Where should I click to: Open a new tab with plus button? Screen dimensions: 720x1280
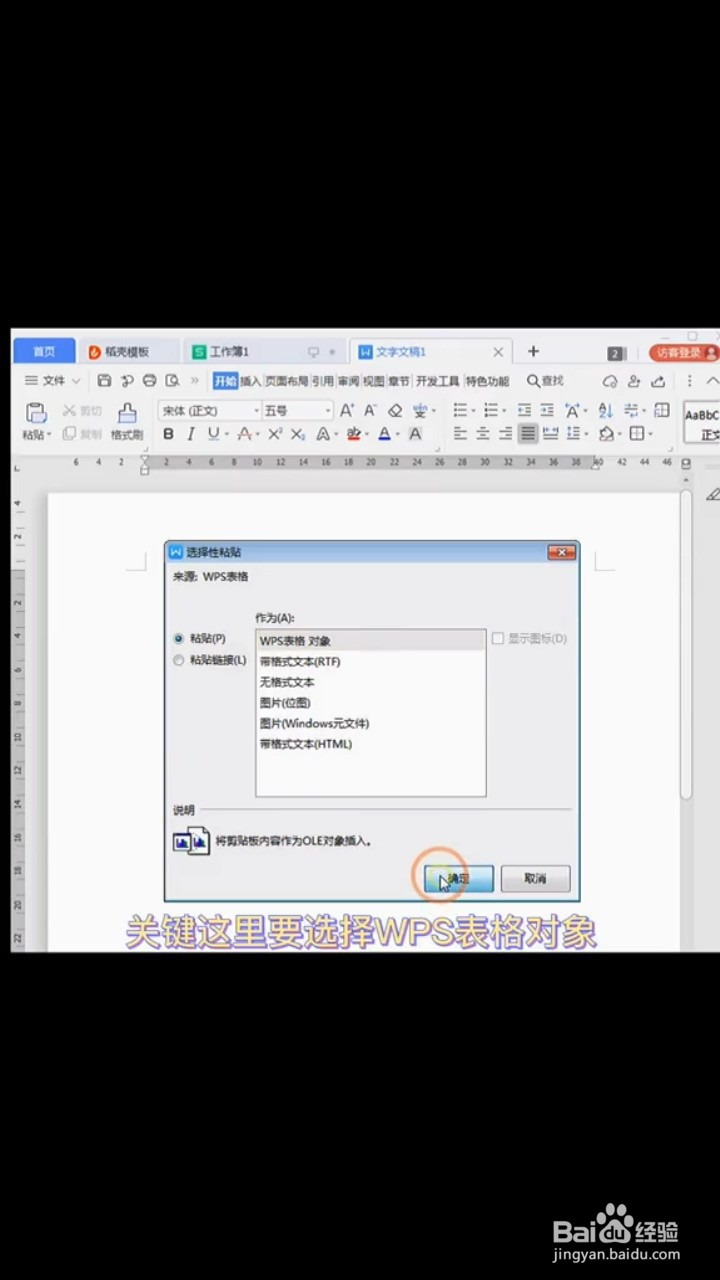[x=533, y=351]
